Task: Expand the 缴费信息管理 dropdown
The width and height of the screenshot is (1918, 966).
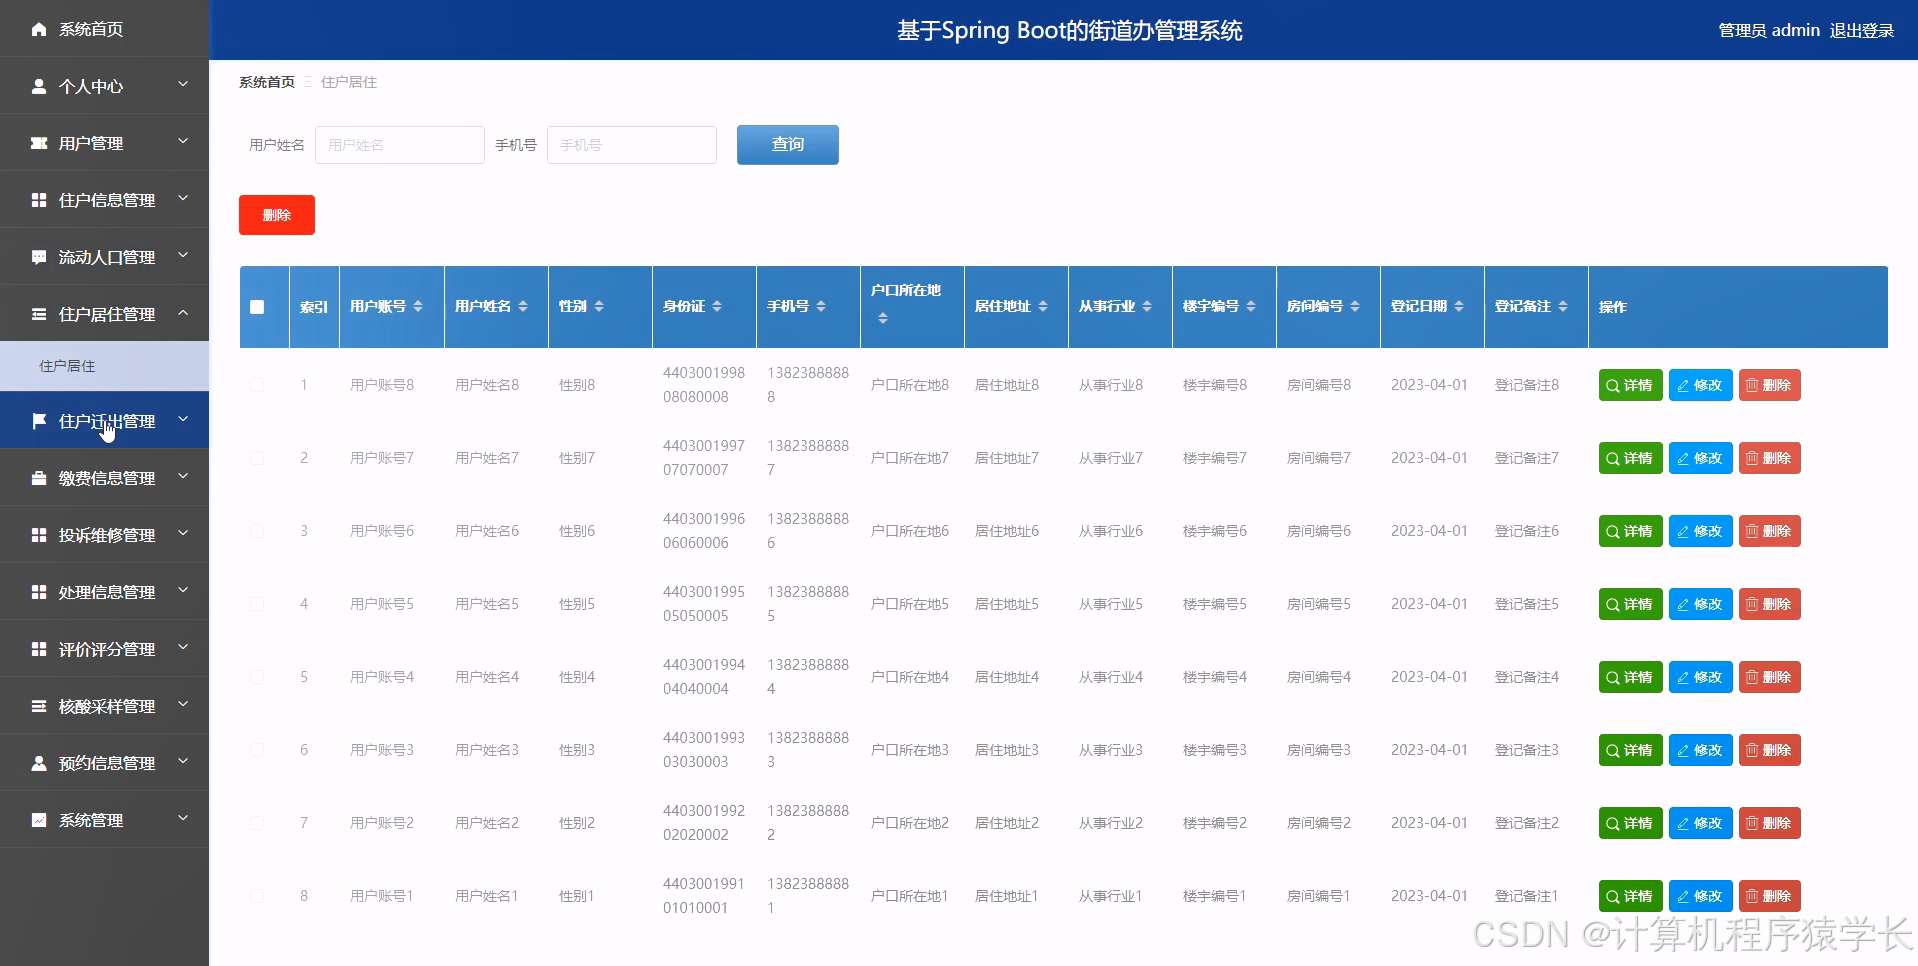Action: click(105, 477)
